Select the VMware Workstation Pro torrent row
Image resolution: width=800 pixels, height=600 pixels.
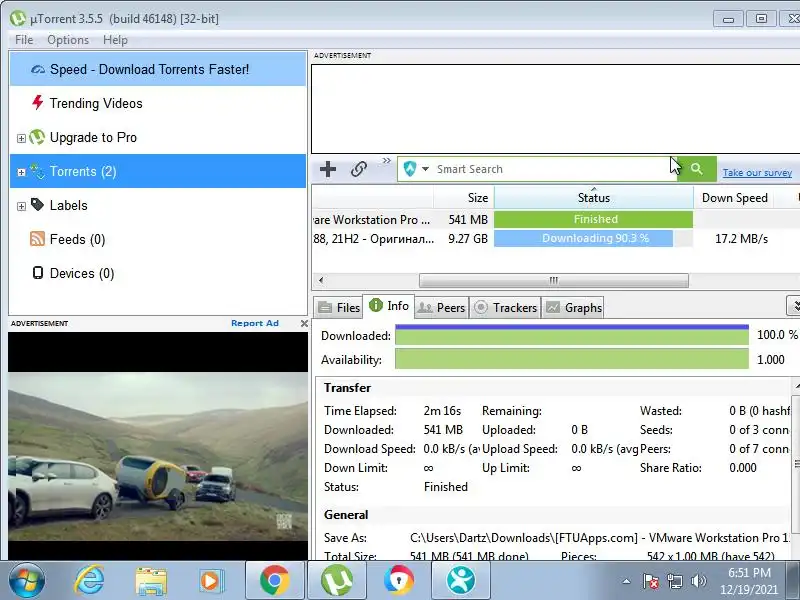(556, 219)
